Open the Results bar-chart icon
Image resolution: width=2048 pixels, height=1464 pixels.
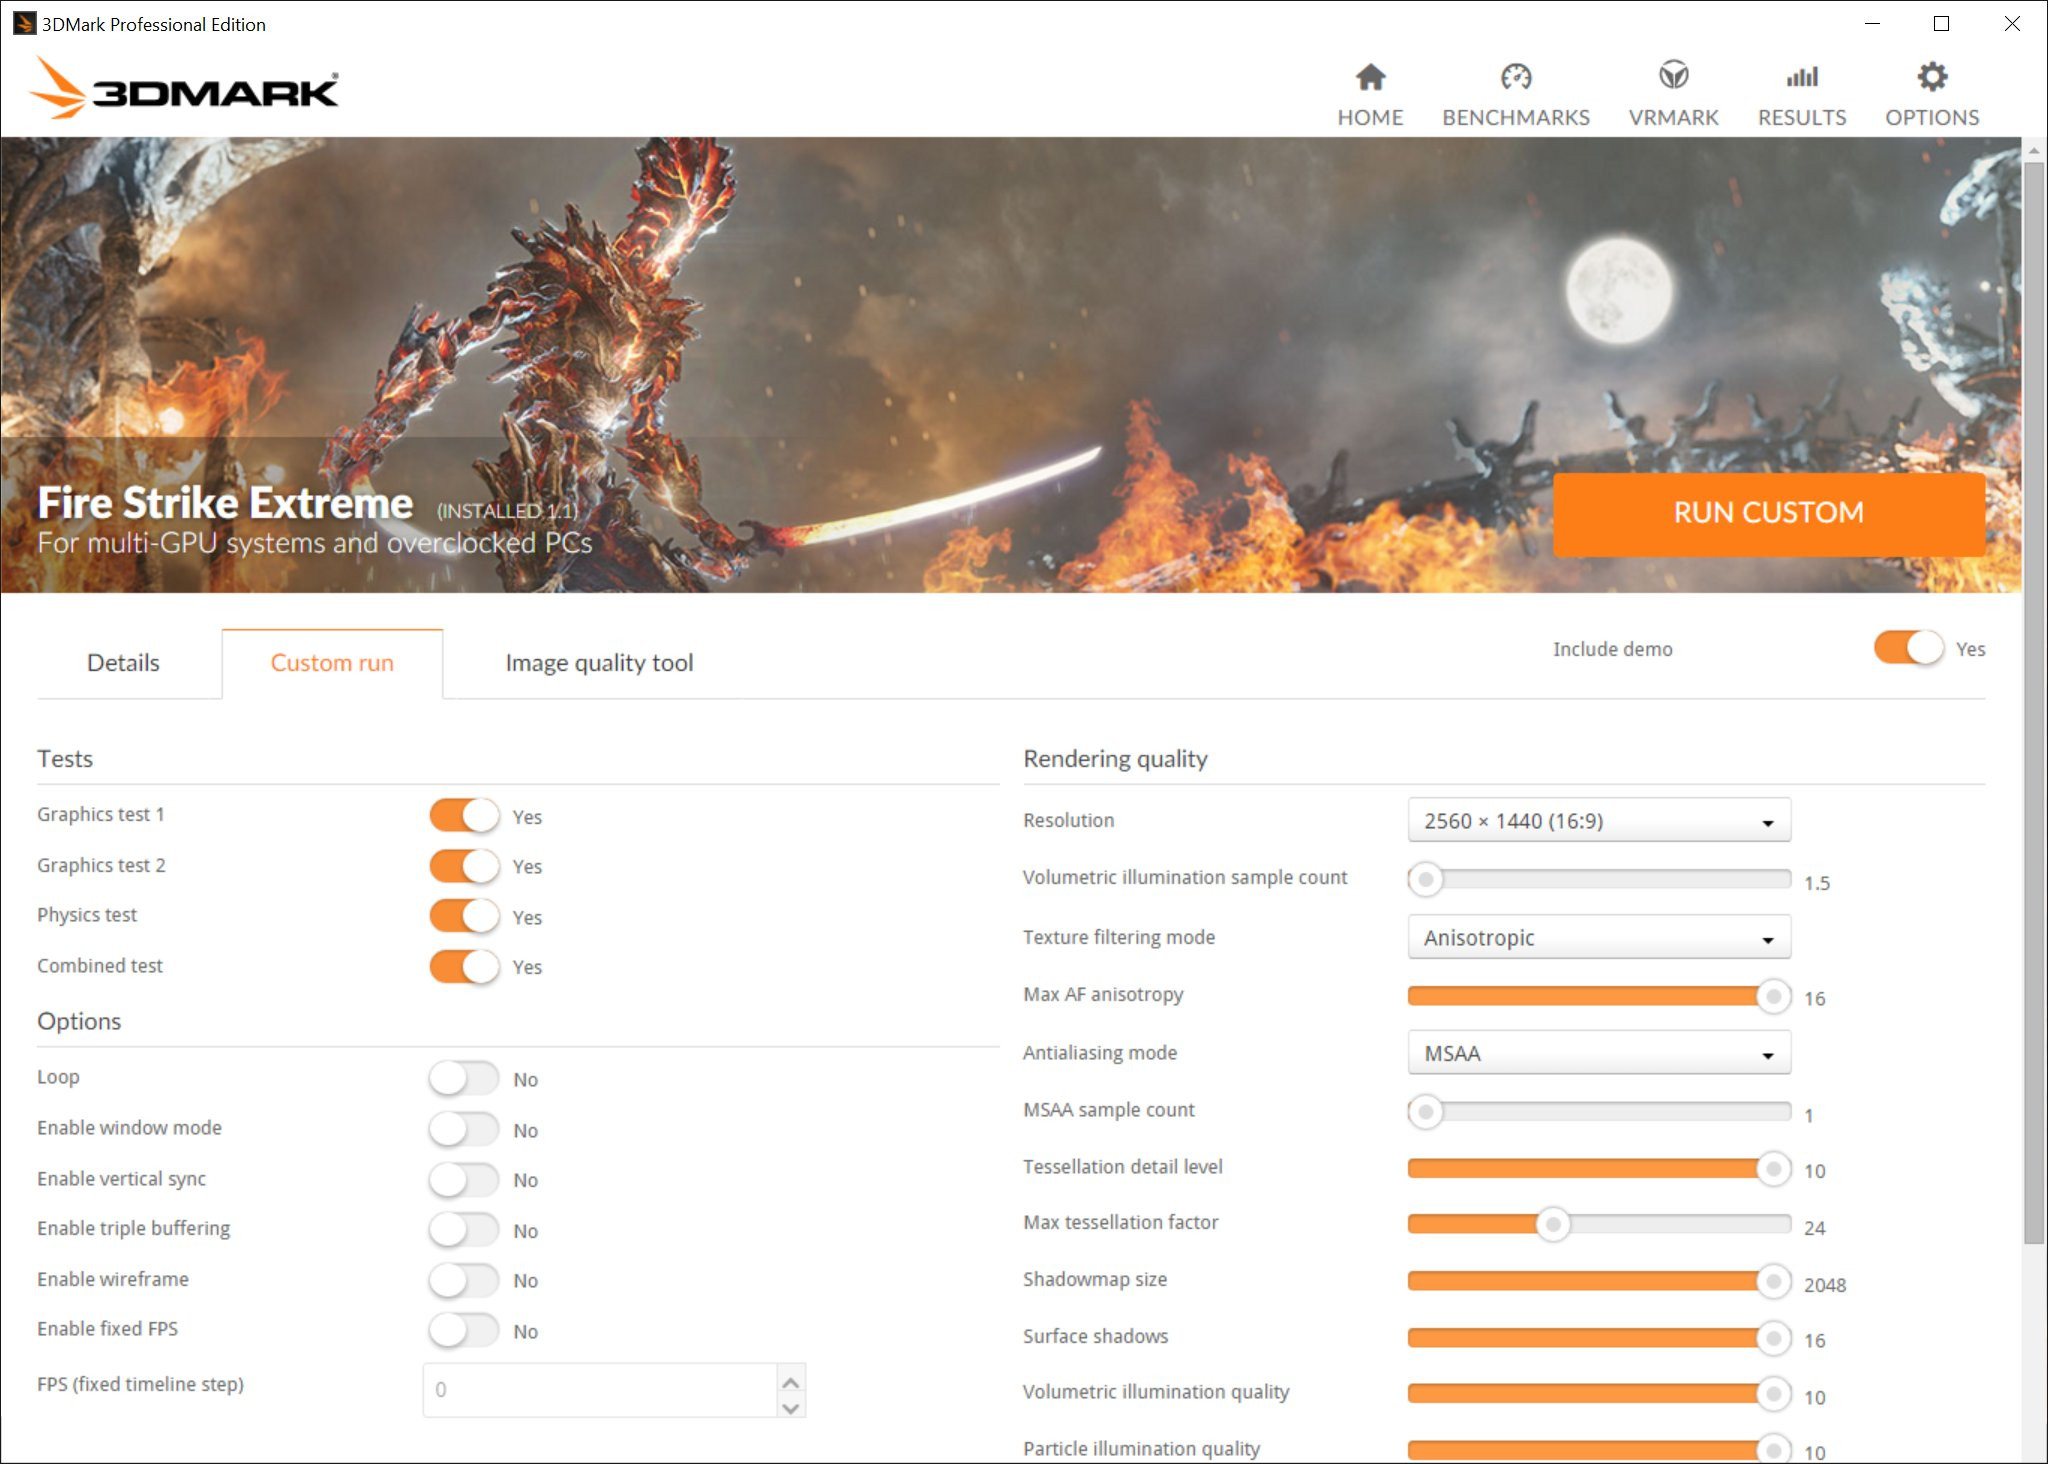pos(1802,77)
